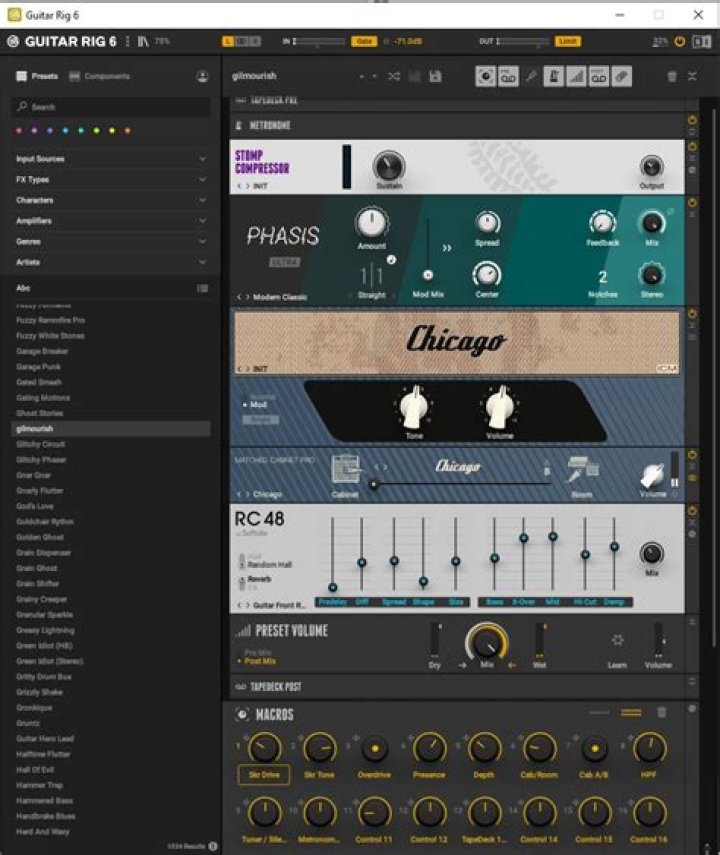Select left channel L input button
This screenshot has height=855, width=720.
[x=228, y=41]
